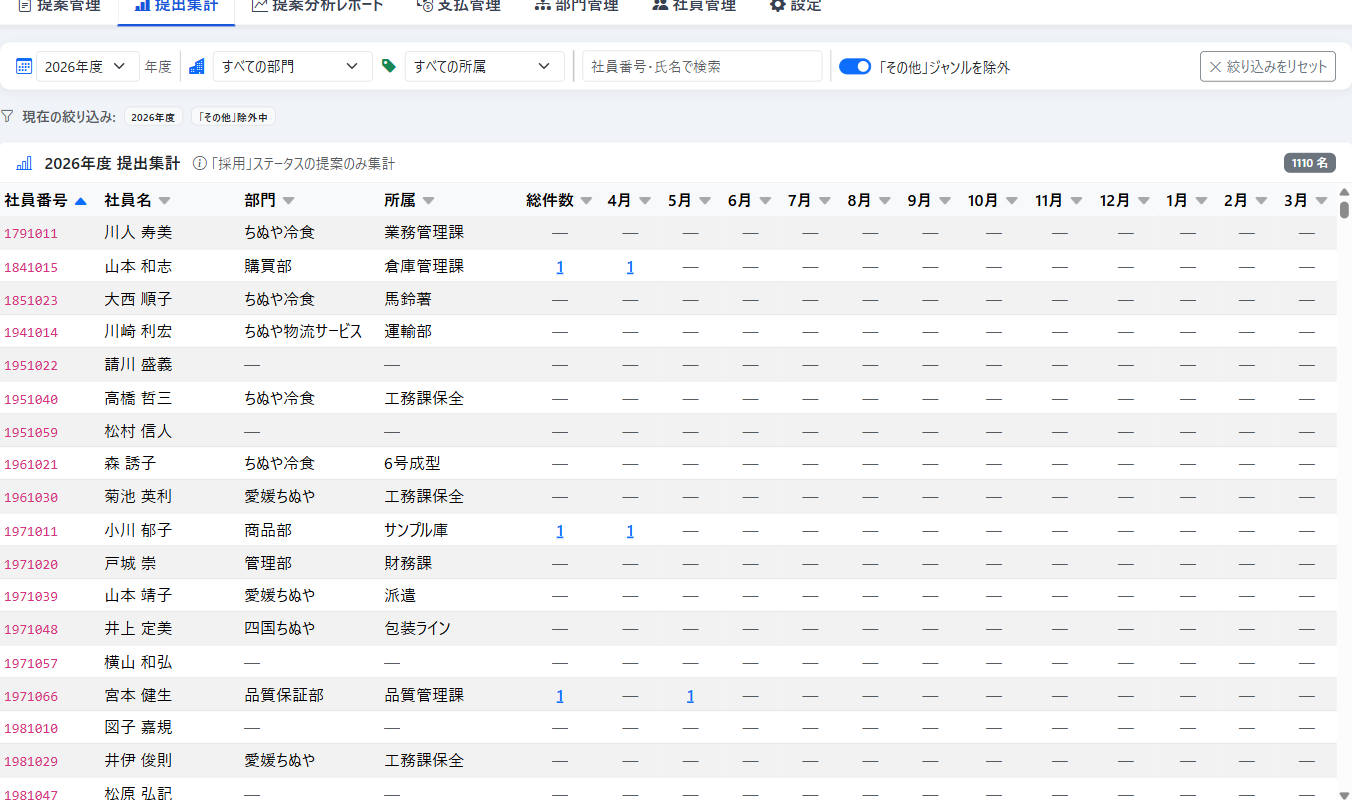Click employee number 1791011
This screenshot has width=1352, height=800.
click(31, 234)
